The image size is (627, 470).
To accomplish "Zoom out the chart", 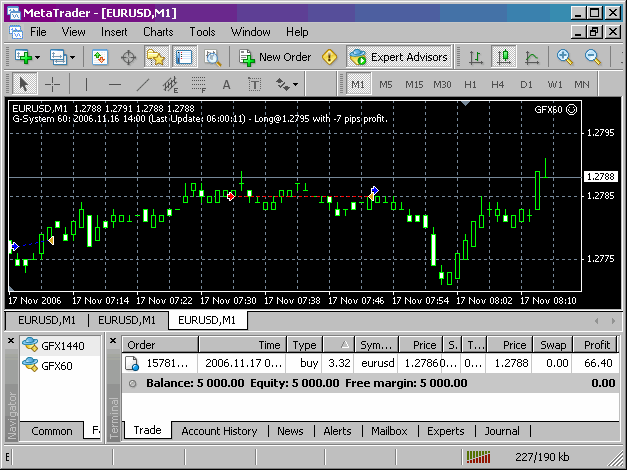I will [x=592, y=57].
